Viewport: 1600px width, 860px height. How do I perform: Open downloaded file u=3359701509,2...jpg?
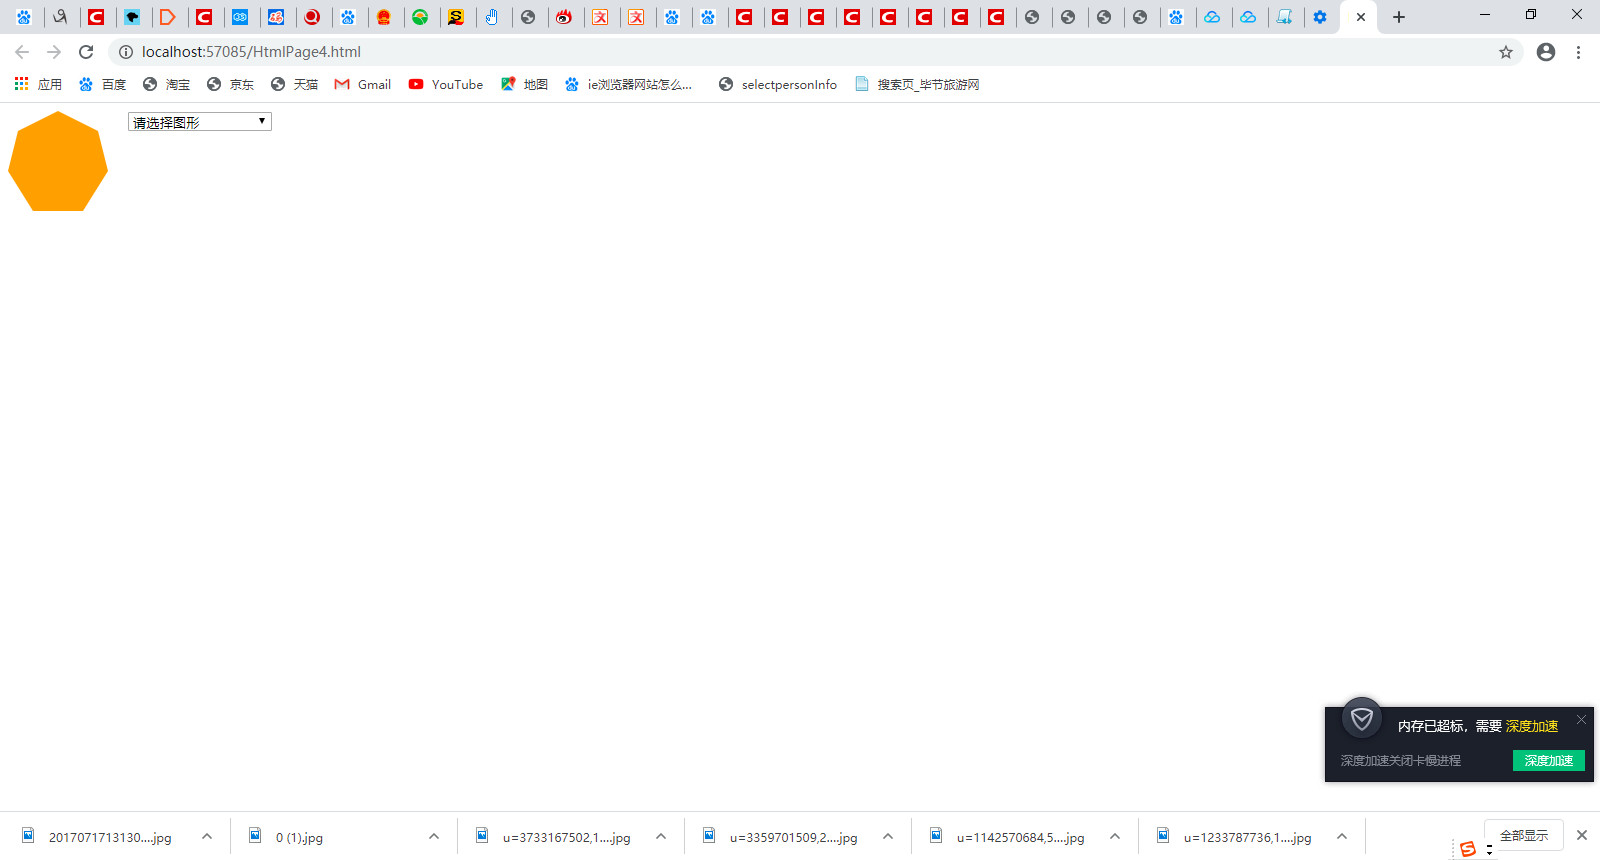coord(782,837)
